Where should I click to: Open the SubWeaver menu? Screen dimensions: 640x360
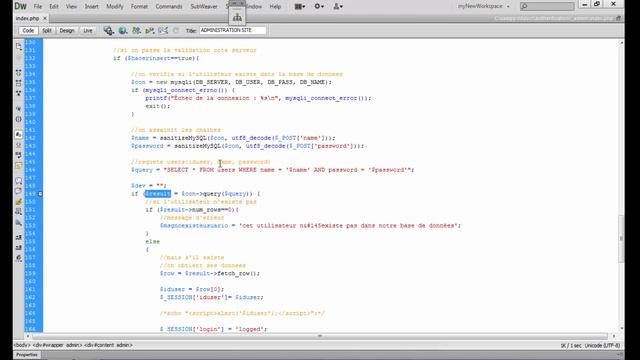[x=204, y=7]
